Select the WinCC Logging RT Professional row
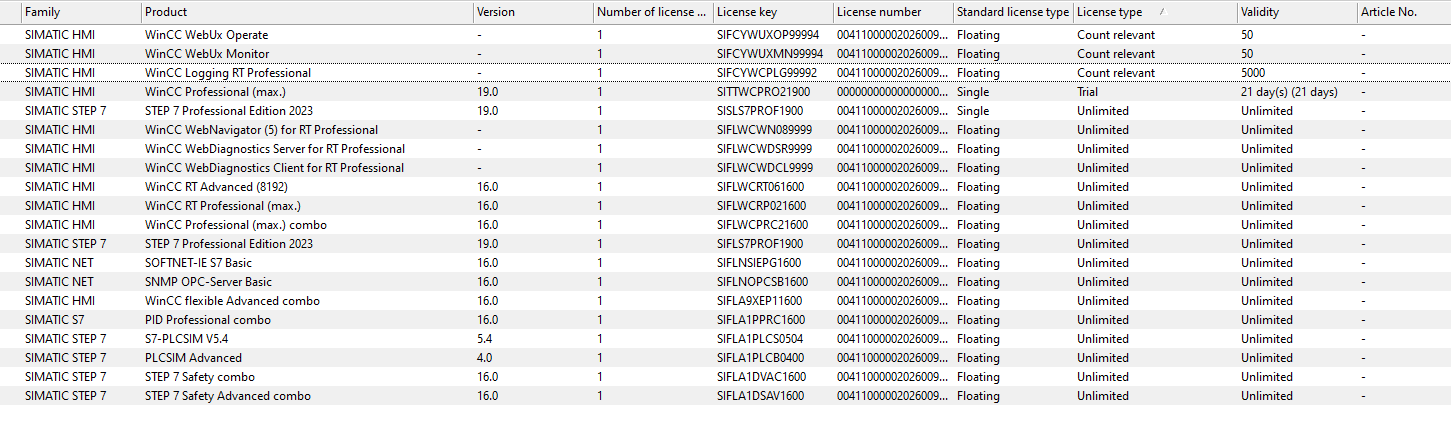This screenshot has width=1451, height=427. tap(725, 73)
